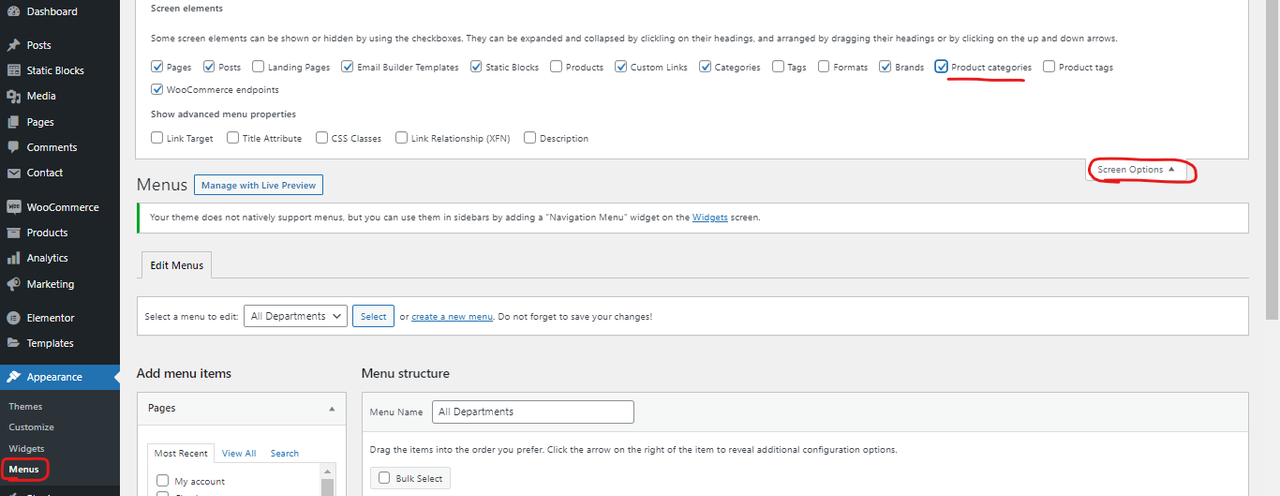Open Elementor via its sidebar icon
Image resolution: width=1280 pixels, height=496 pixels.
click(13, 318)
